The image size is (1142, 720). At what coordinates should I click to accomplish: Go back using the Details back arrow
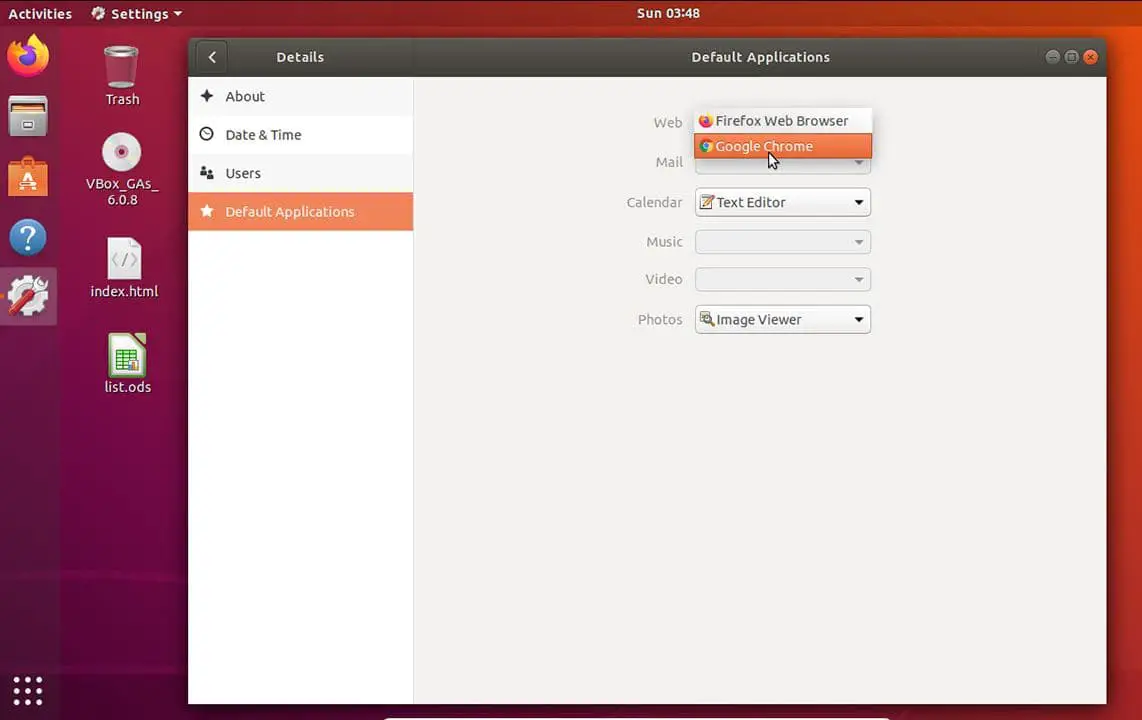(x=212, y=57)
